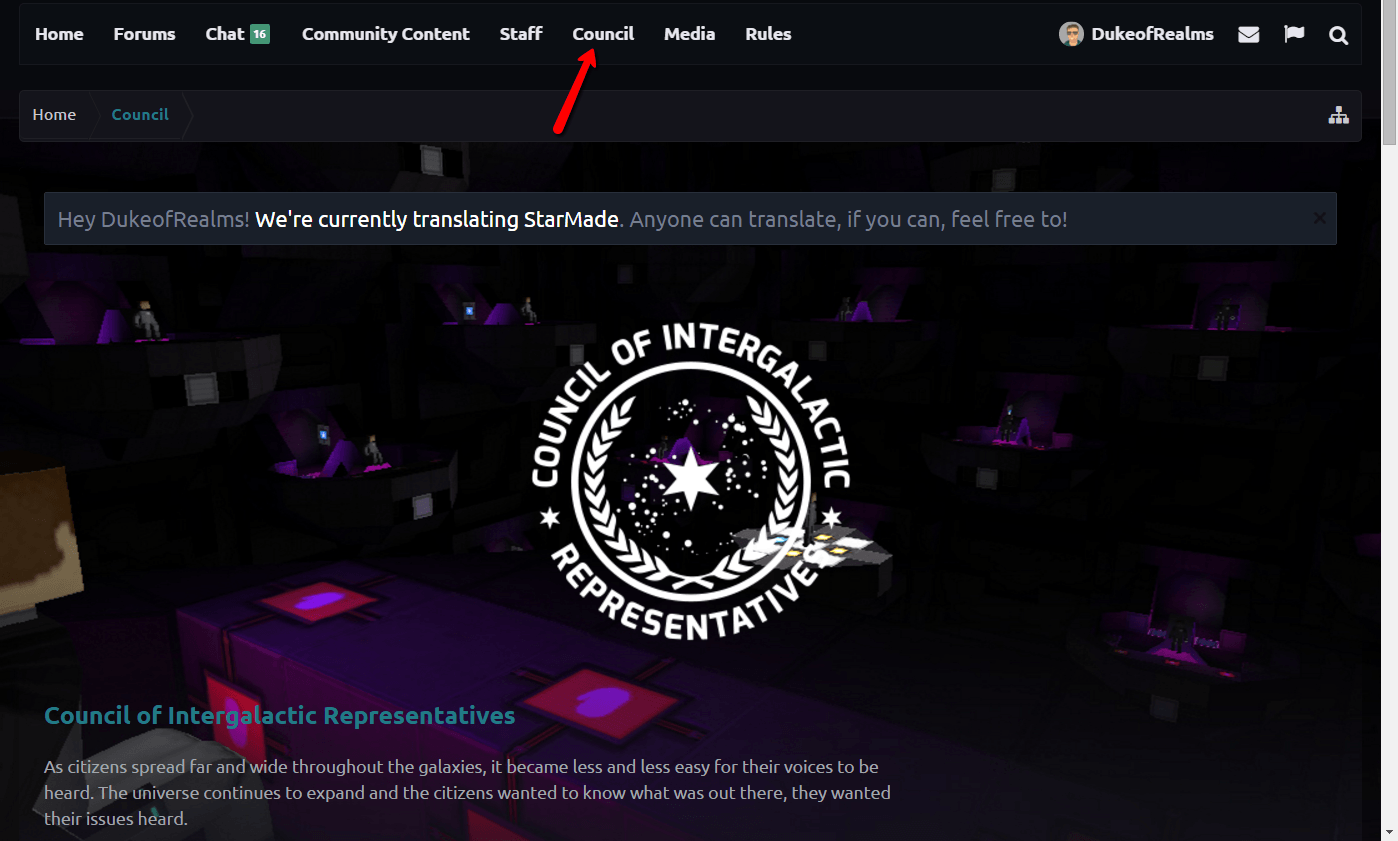Click the Council navigation tab

point(603,34)
